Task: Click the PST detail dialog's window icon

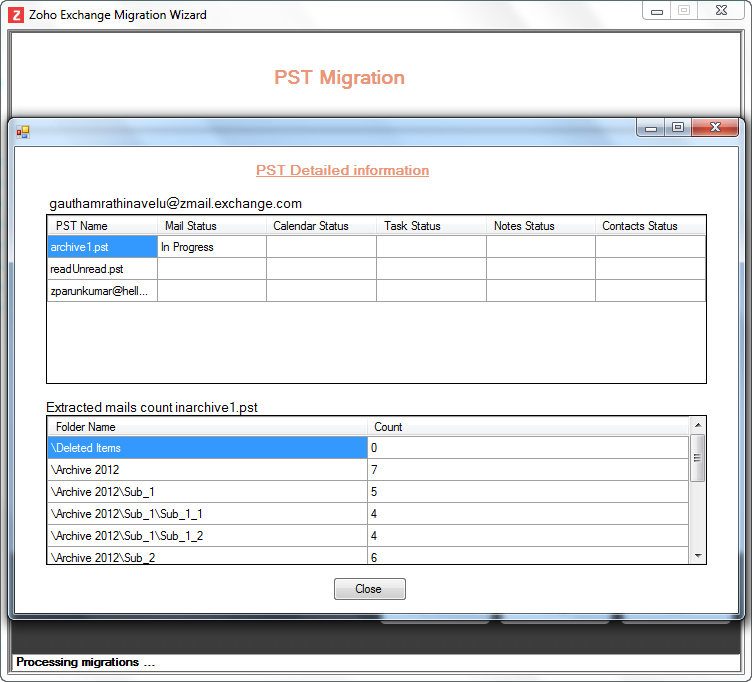Action: click(x=23, y=132)
